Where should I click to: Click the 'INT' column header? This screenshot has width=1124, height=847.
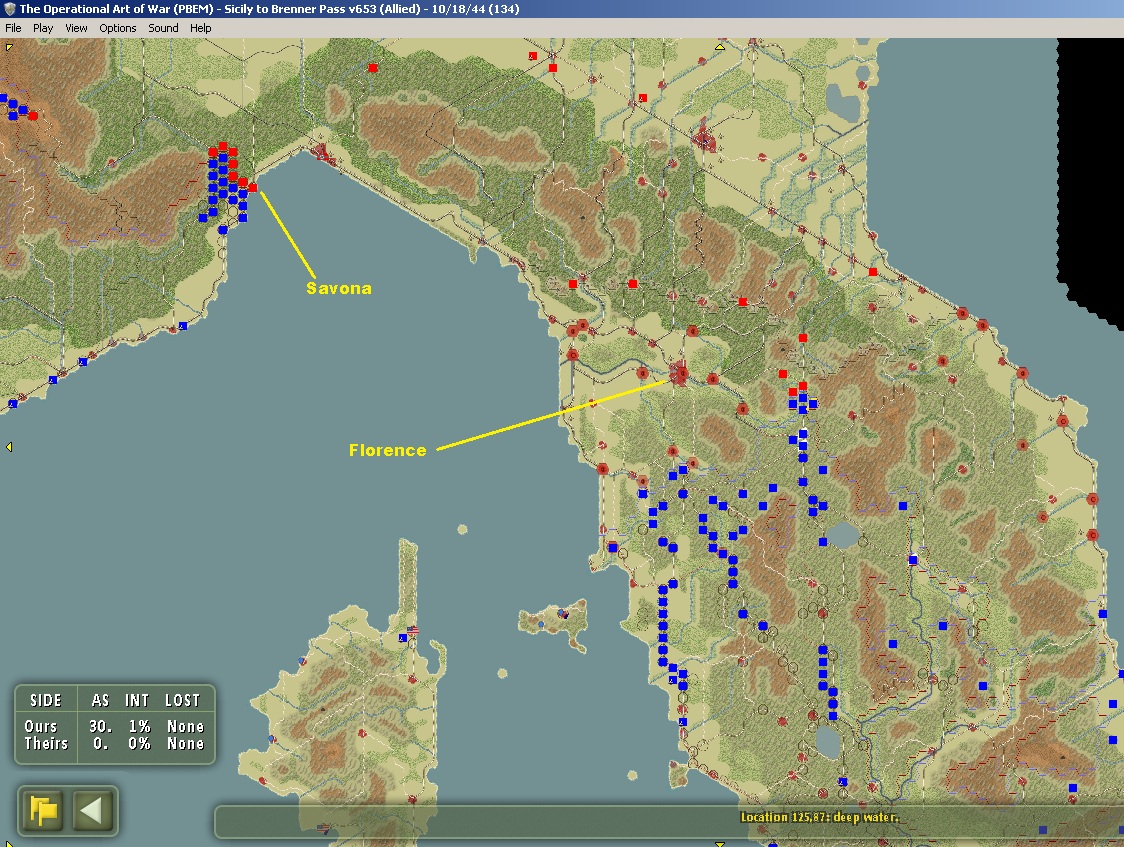pos(137,700)
